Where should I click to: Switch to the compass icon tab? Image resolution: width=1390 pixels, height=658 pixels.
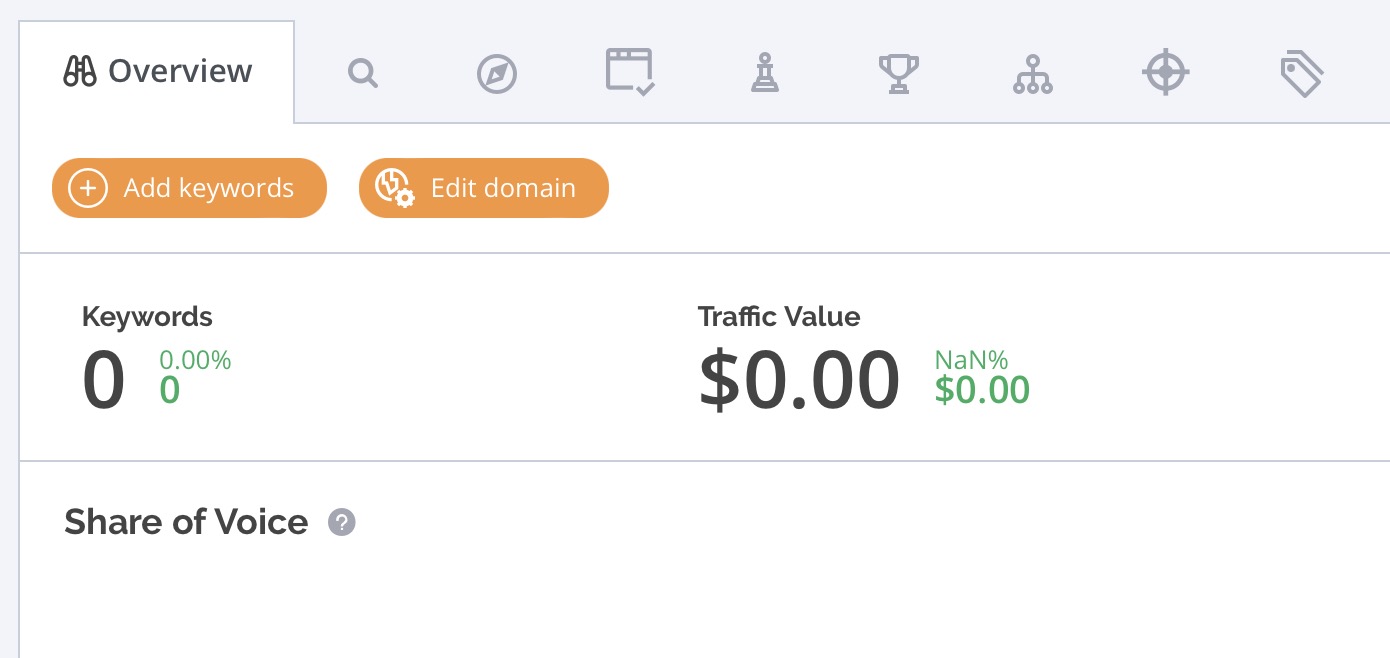pyautogui.click(x=497, y=74)
